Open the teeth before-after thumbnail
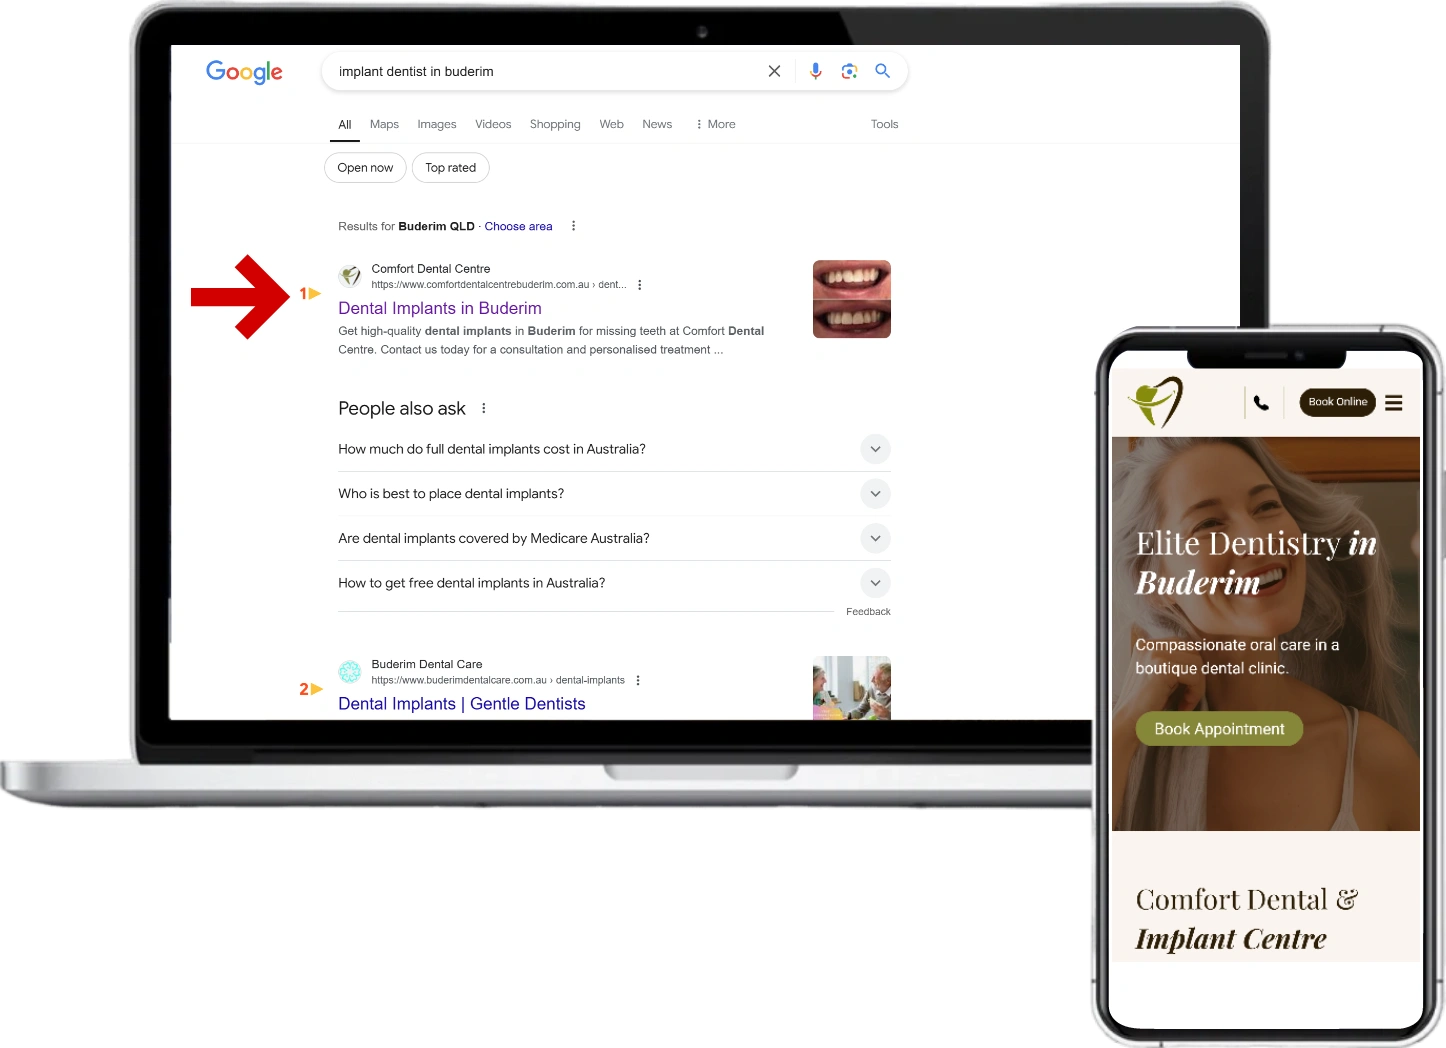This screenshot has width=1446, height=1048. pyautogui.click(x=852, y=299)
